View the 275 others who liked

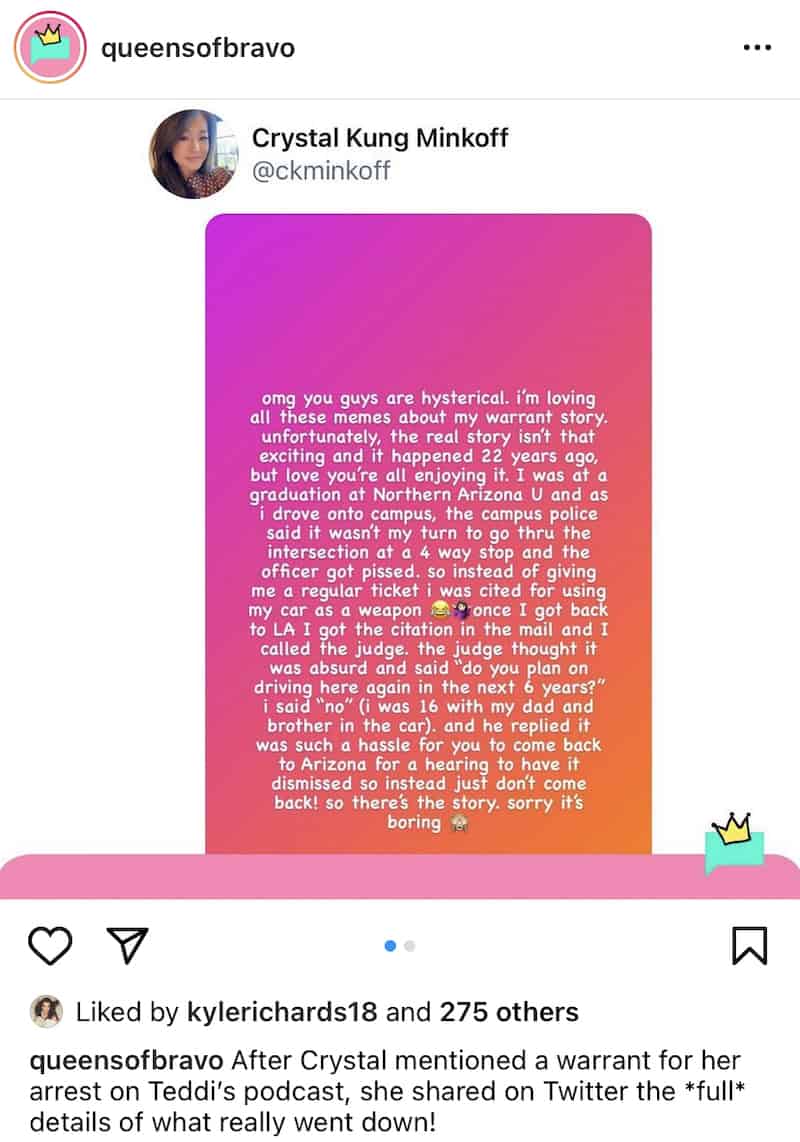coord(509,1012)
